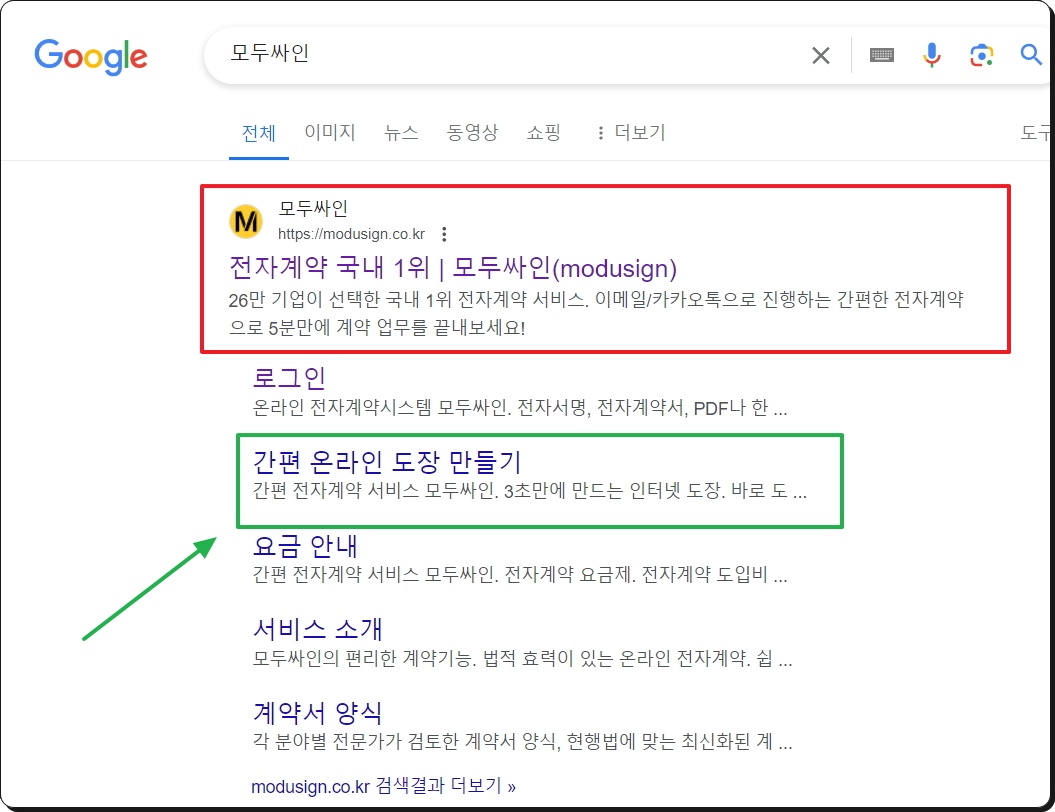Click the Google logo

pyautogui.click(x=91, y=57)
